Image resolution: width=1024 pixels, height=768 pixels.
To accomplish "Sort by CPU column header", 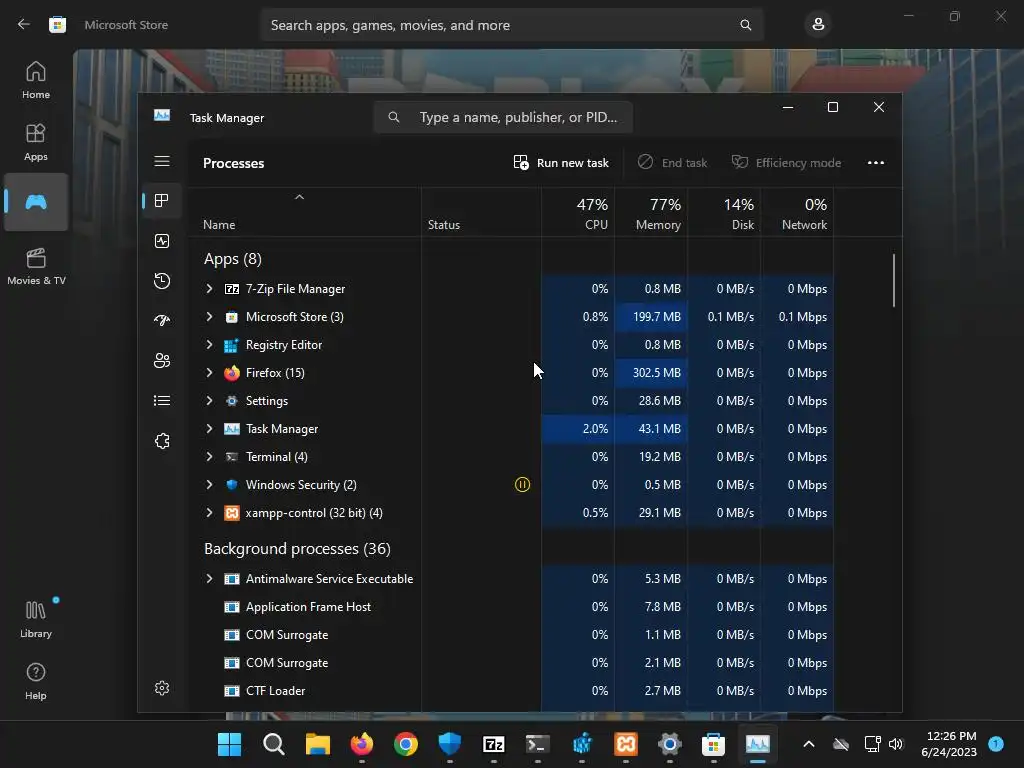I will point(579,214).
